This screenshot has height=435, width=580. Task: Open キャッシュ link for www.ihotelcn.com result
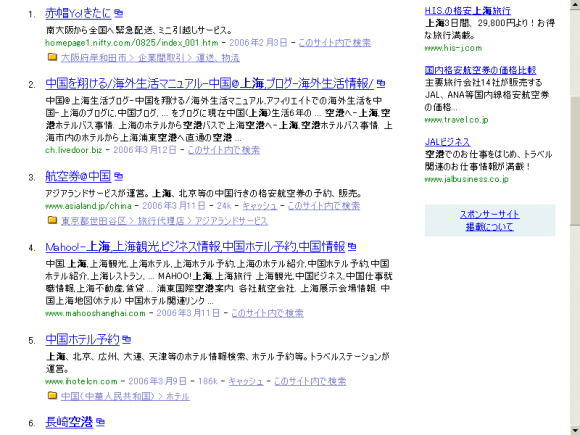tap(246, 381)
